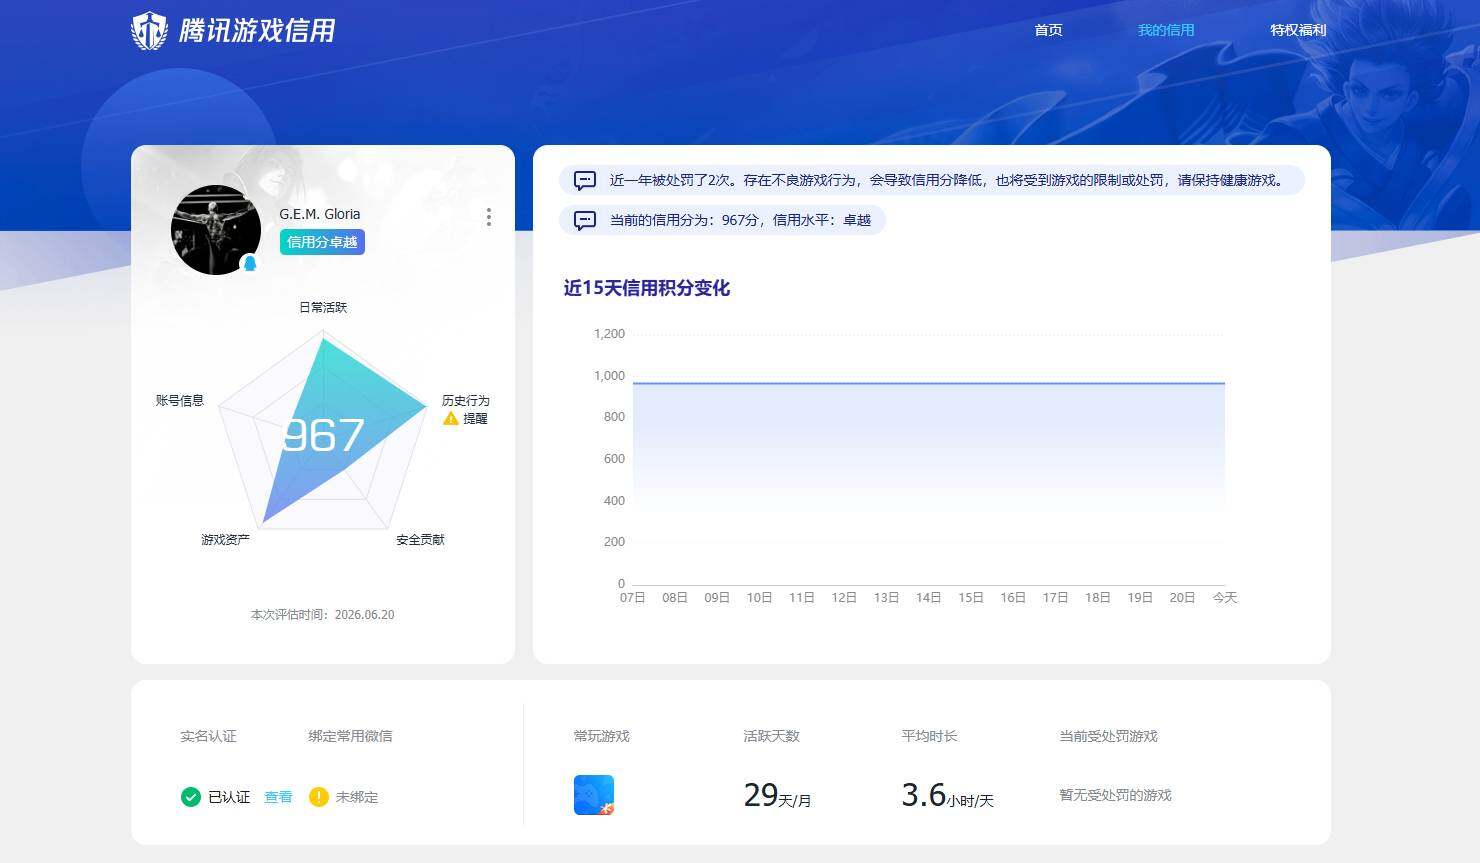Click the G.E.M. Gloria profile avatar

216,230
